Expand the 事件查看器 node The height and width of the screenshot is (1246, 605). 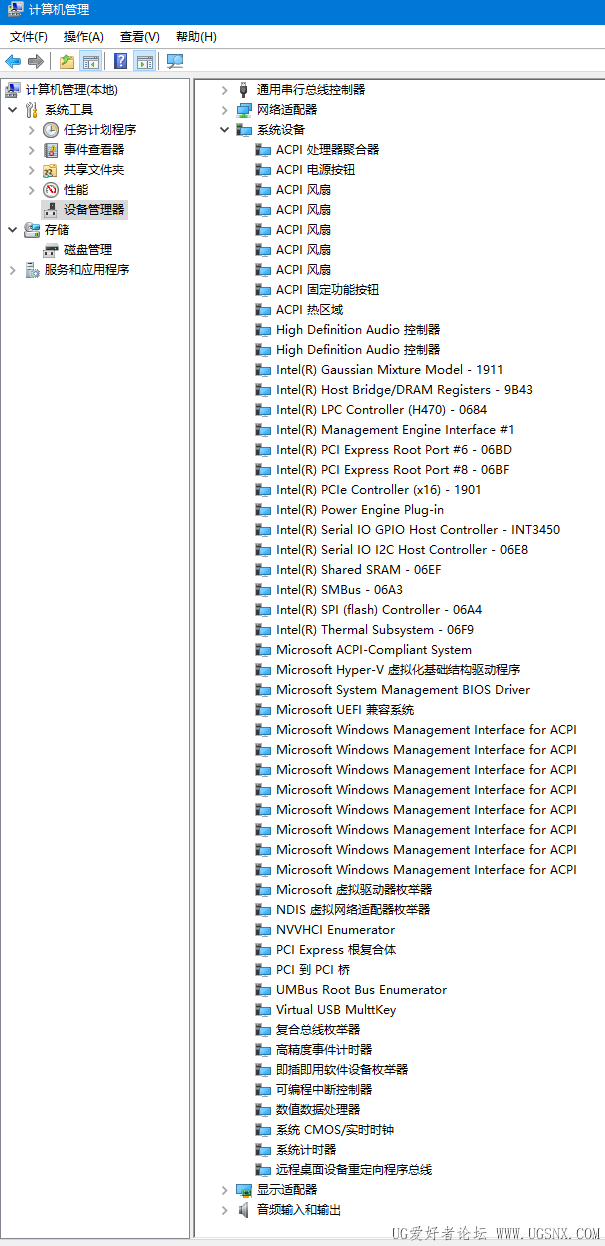pyautogui.click(x=31, y=150)
